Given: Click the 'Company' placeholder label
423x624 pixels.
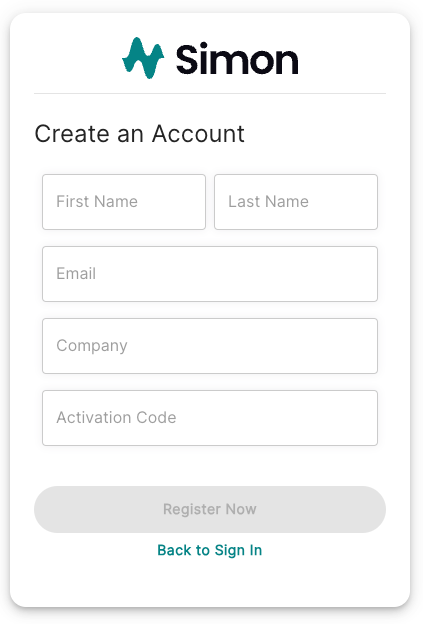Looking at the screenshot, I should (92, 346).
